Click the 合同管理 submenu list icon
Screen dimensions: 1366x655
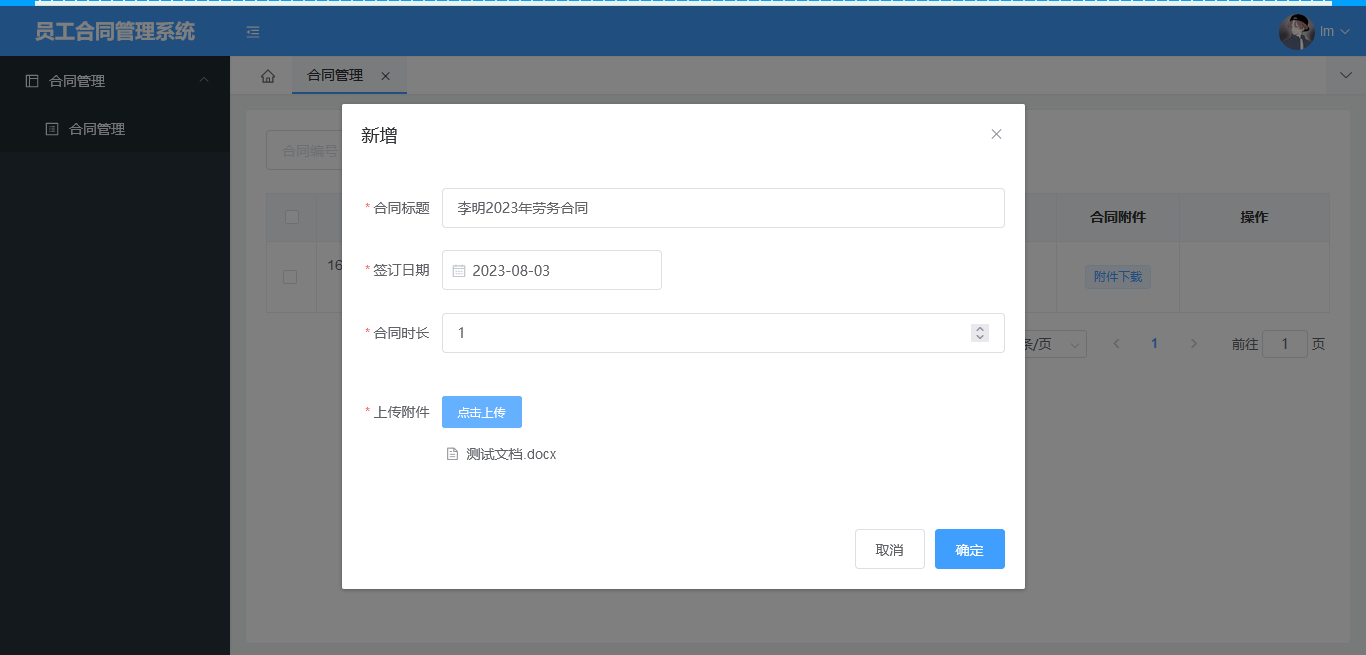pos(52,129)
